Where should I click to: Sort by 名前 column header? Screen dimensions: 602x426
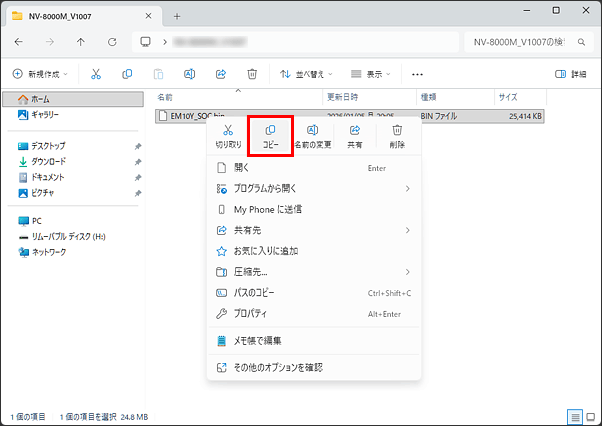(239, 97)
